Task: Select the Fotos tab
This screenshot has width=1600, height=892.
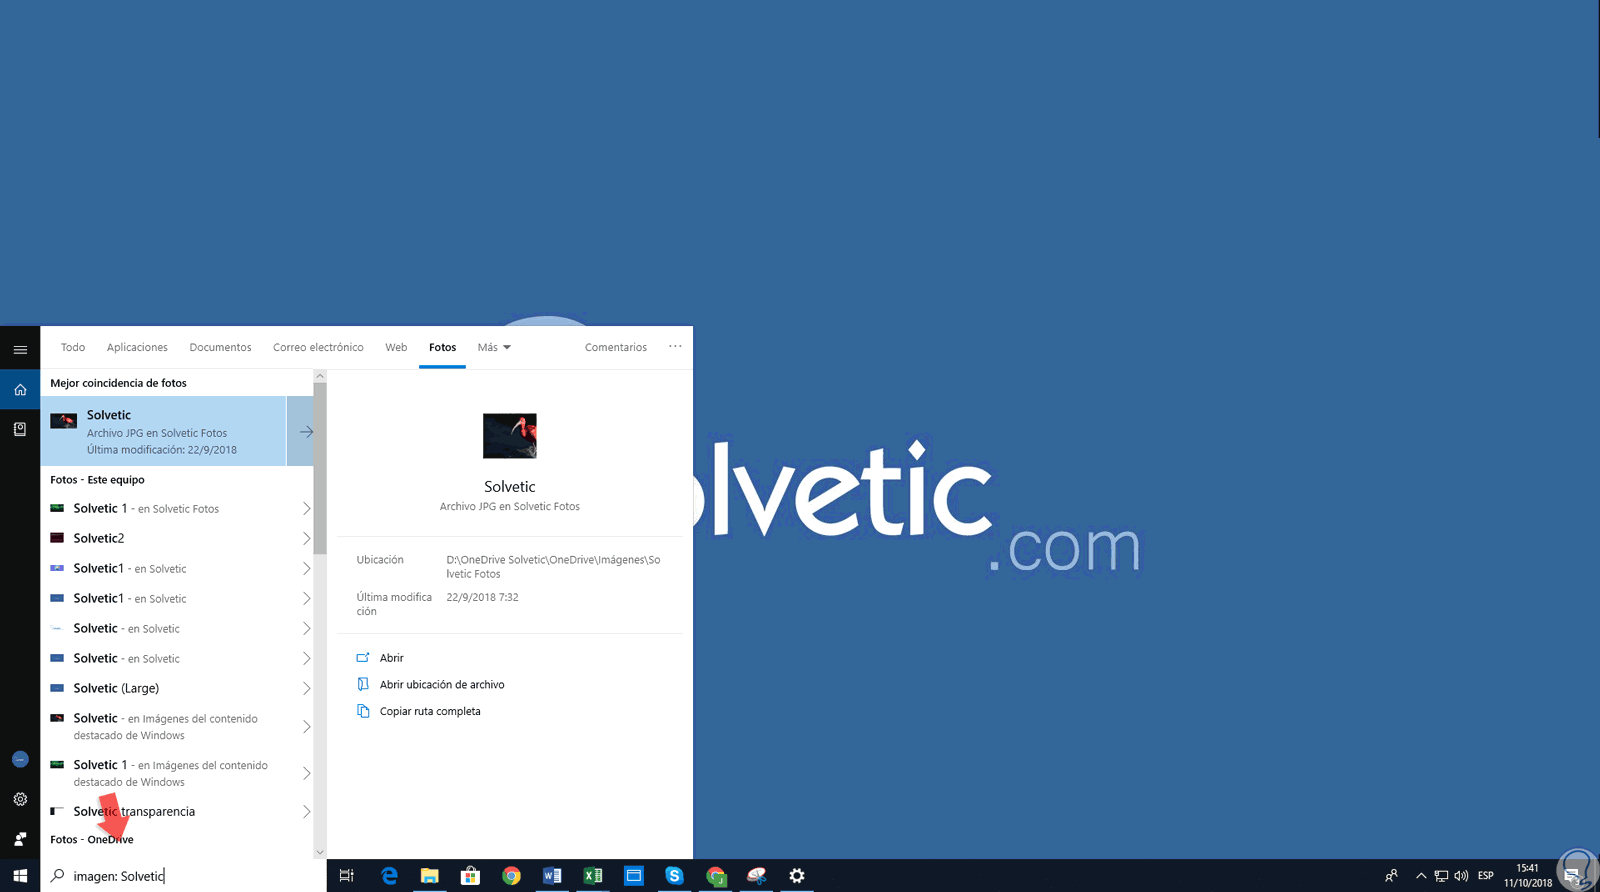Action: [442, 348]
